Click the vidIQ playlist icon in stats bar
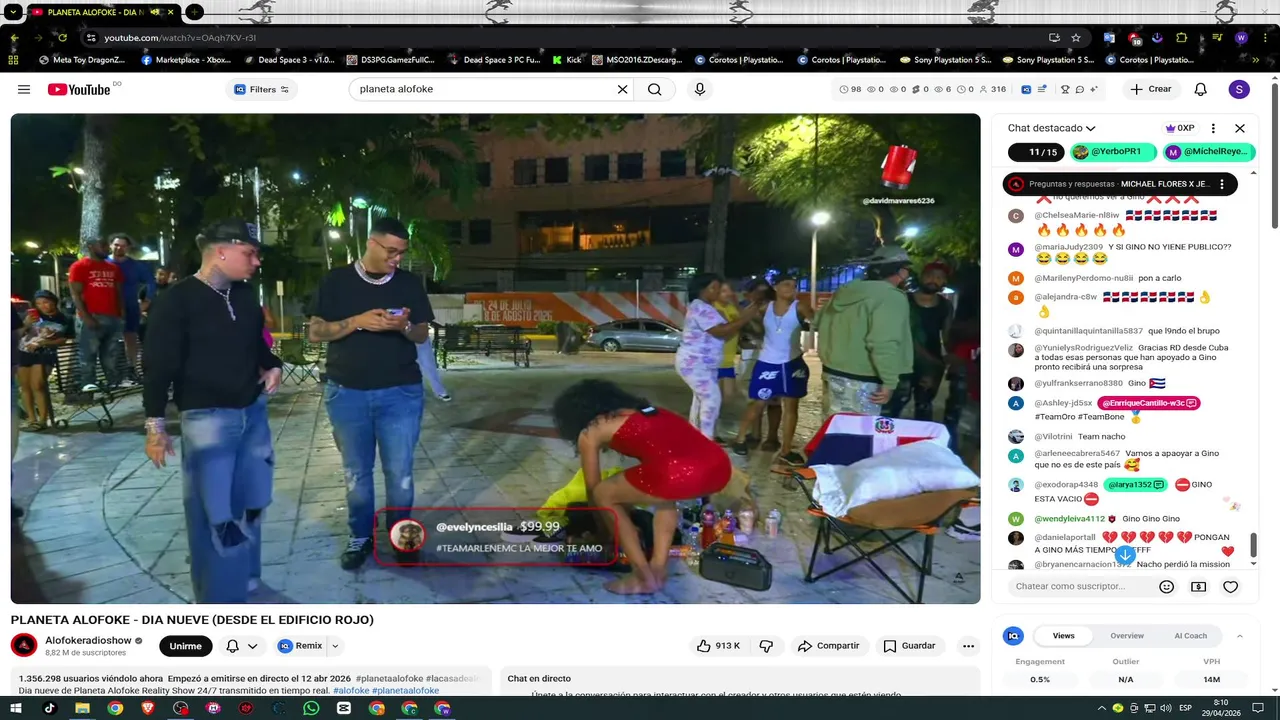1280x720 pixels. pos(1043,89)
